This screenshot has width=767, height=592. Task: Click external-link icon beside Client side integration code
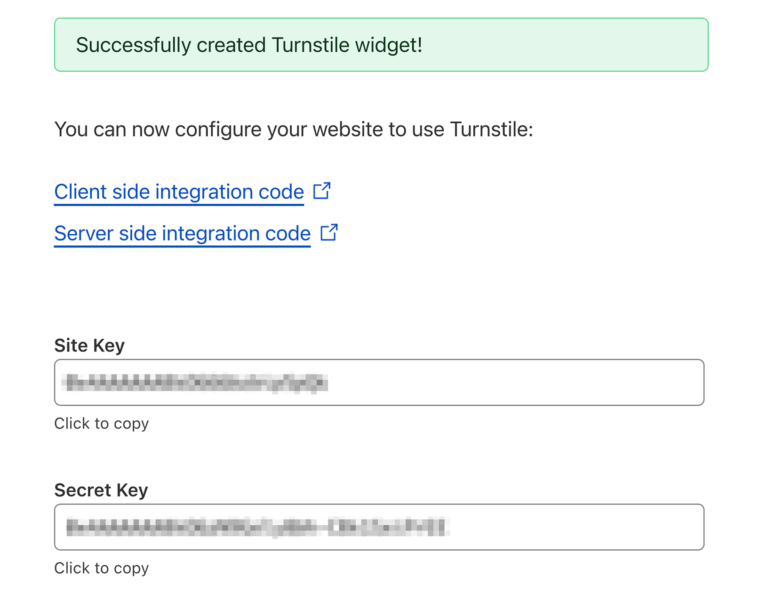(x=321, y=191)
